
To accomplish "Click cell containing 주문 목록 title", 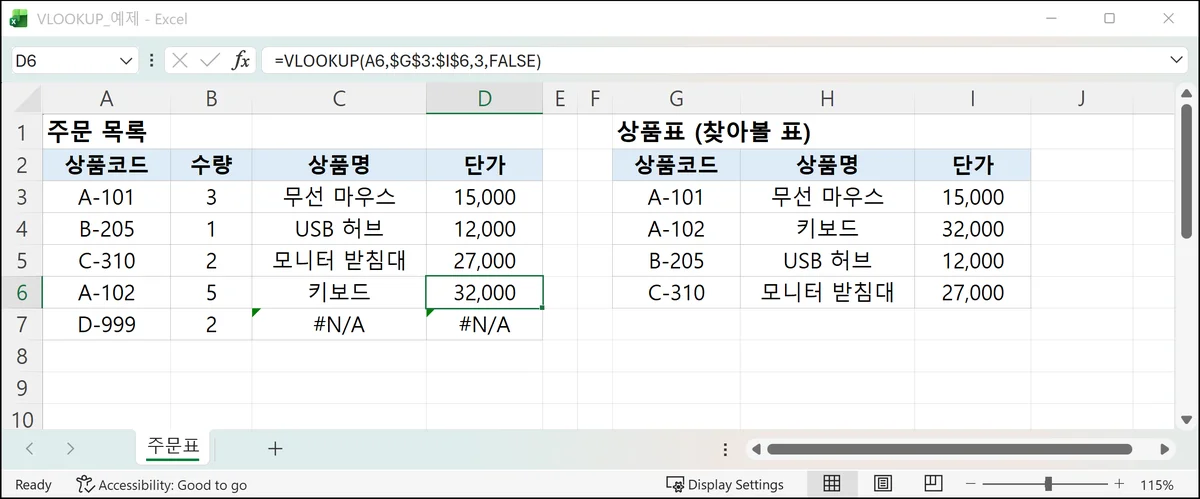I will (x=106, y=131).
